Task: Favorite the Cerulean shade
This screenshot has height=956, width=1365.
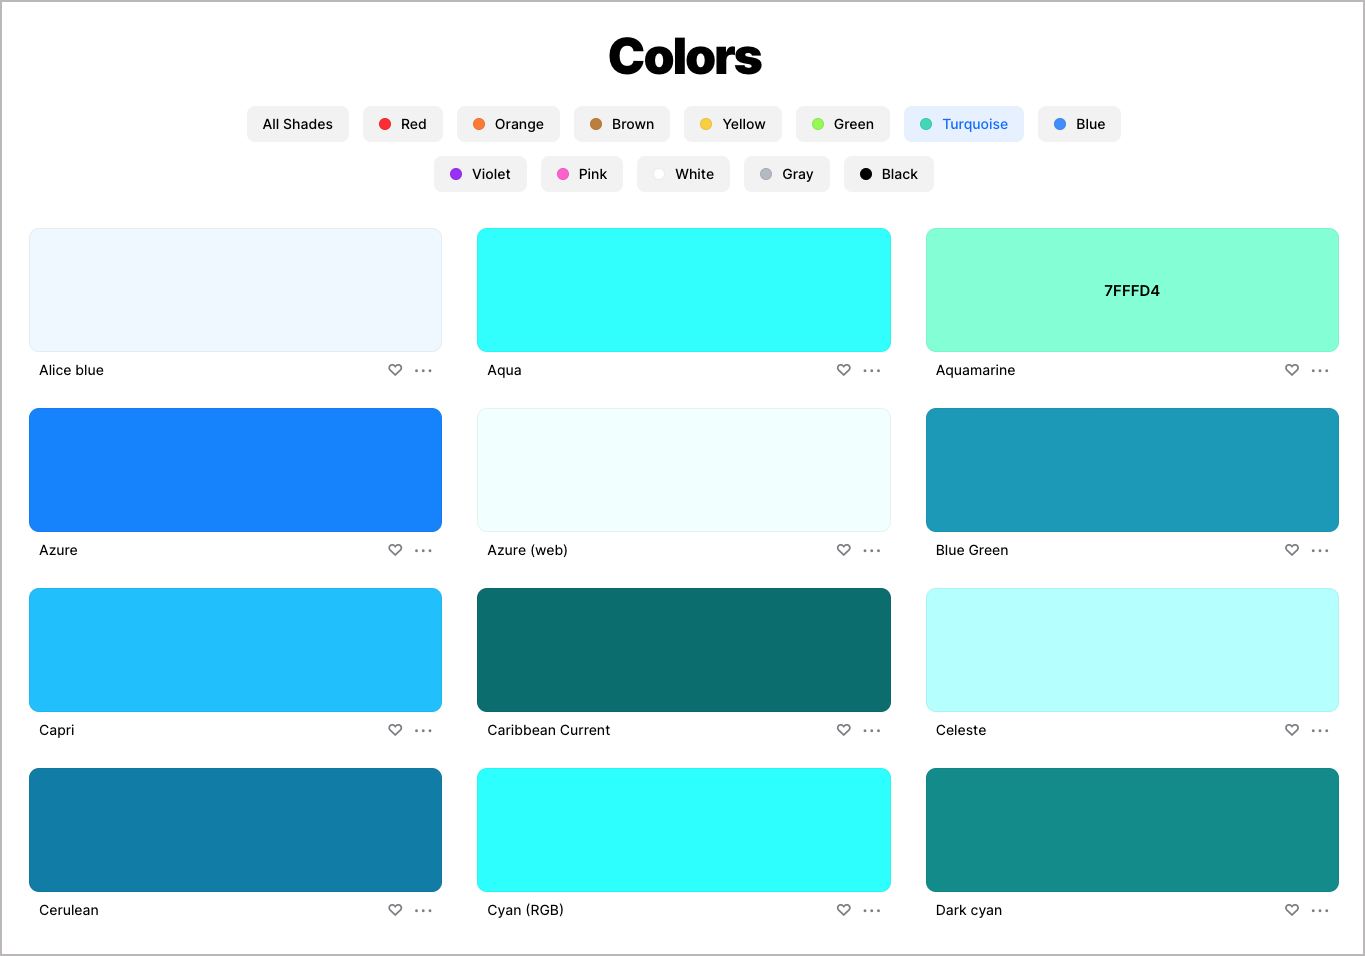Action: [x=395, y=910]
